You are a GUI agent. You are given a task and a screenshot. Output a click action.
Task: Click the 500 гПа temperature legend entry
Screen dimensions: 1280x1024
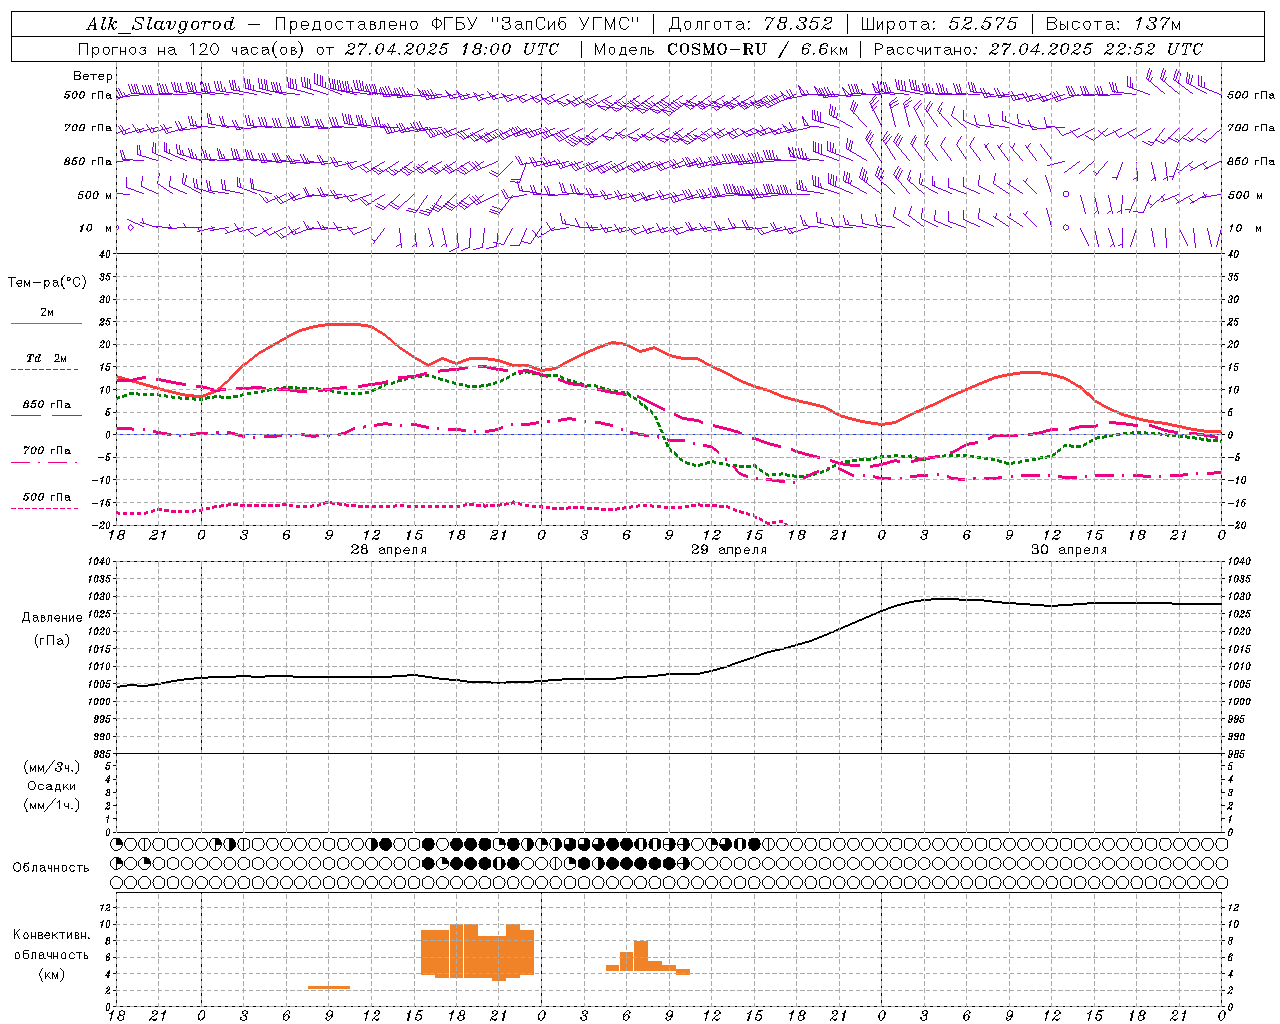tap(47, 497)
